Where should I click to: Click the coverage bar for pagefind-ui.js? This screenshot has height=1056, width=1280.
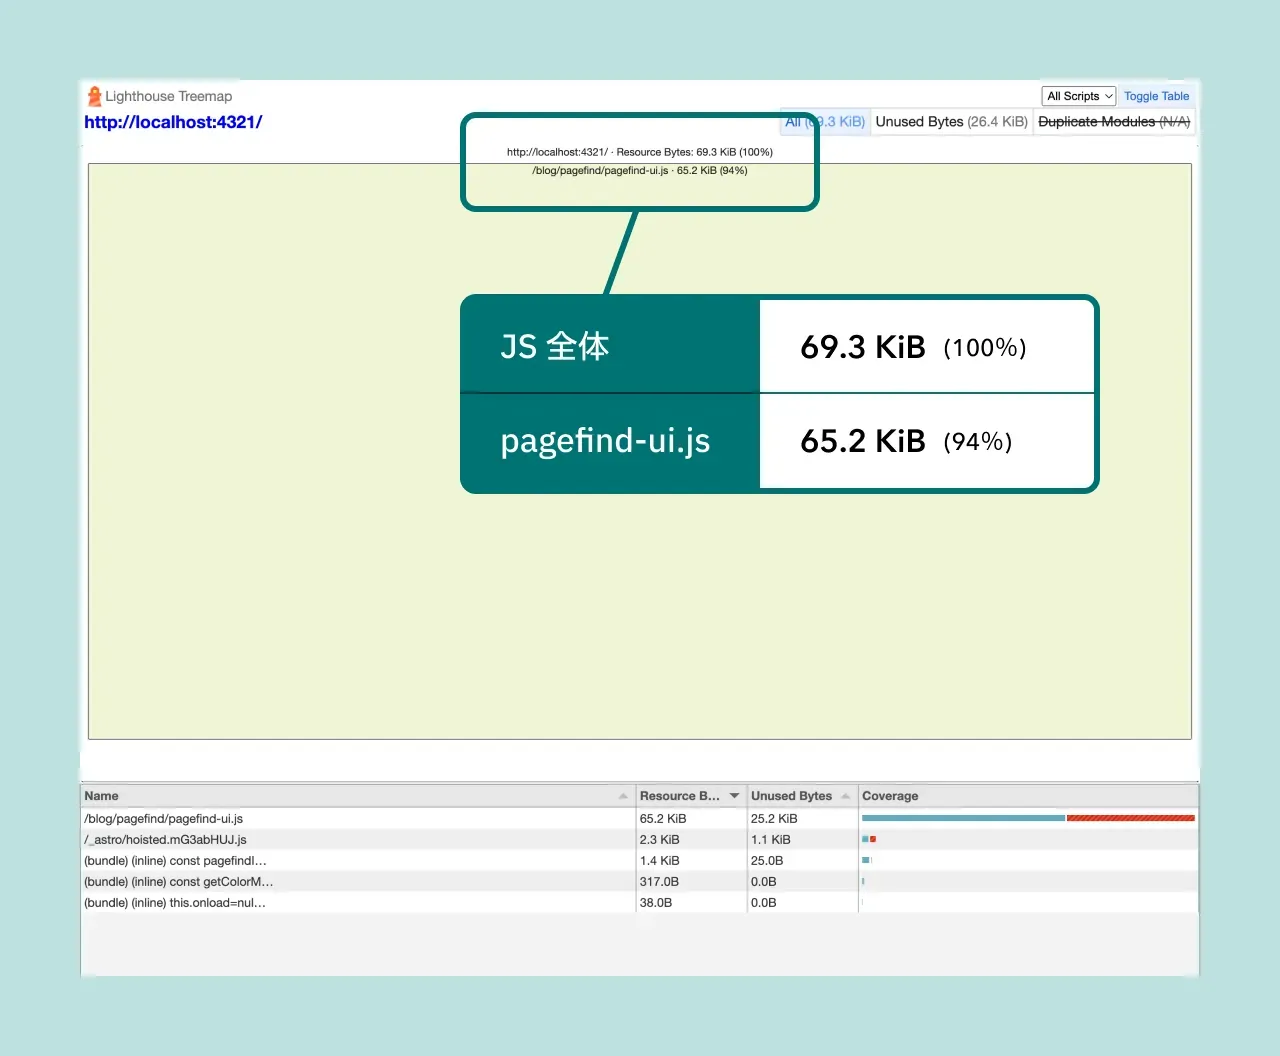1027,818
